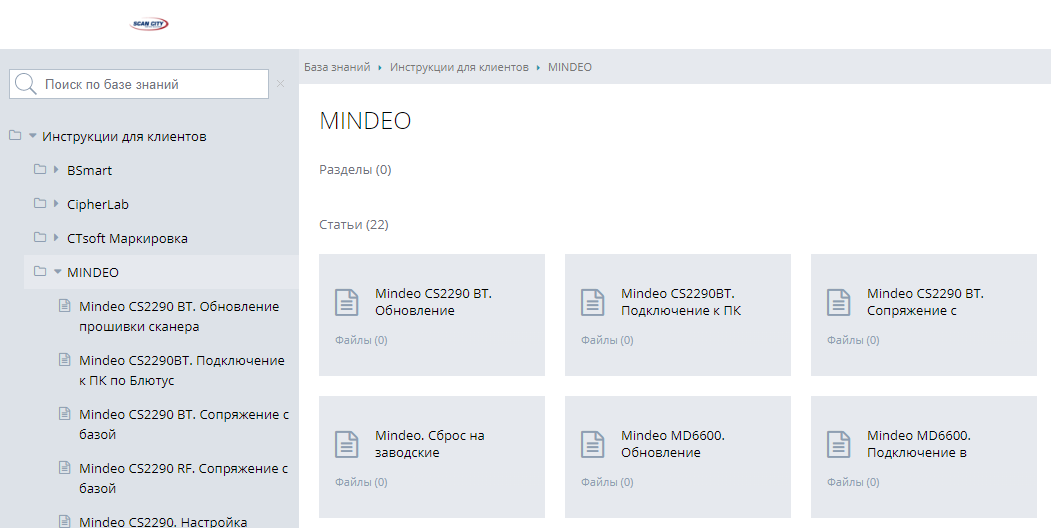Click Файлы (0) on CS2290 BT. Сопряжение card
This screenshot has width=1051, height=528.
click(x=853, y=340)
